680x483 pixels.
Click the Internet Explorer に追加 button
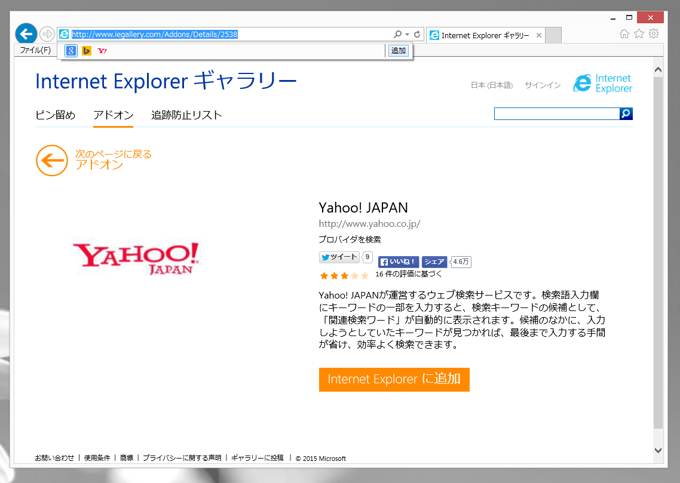point(394,379)
